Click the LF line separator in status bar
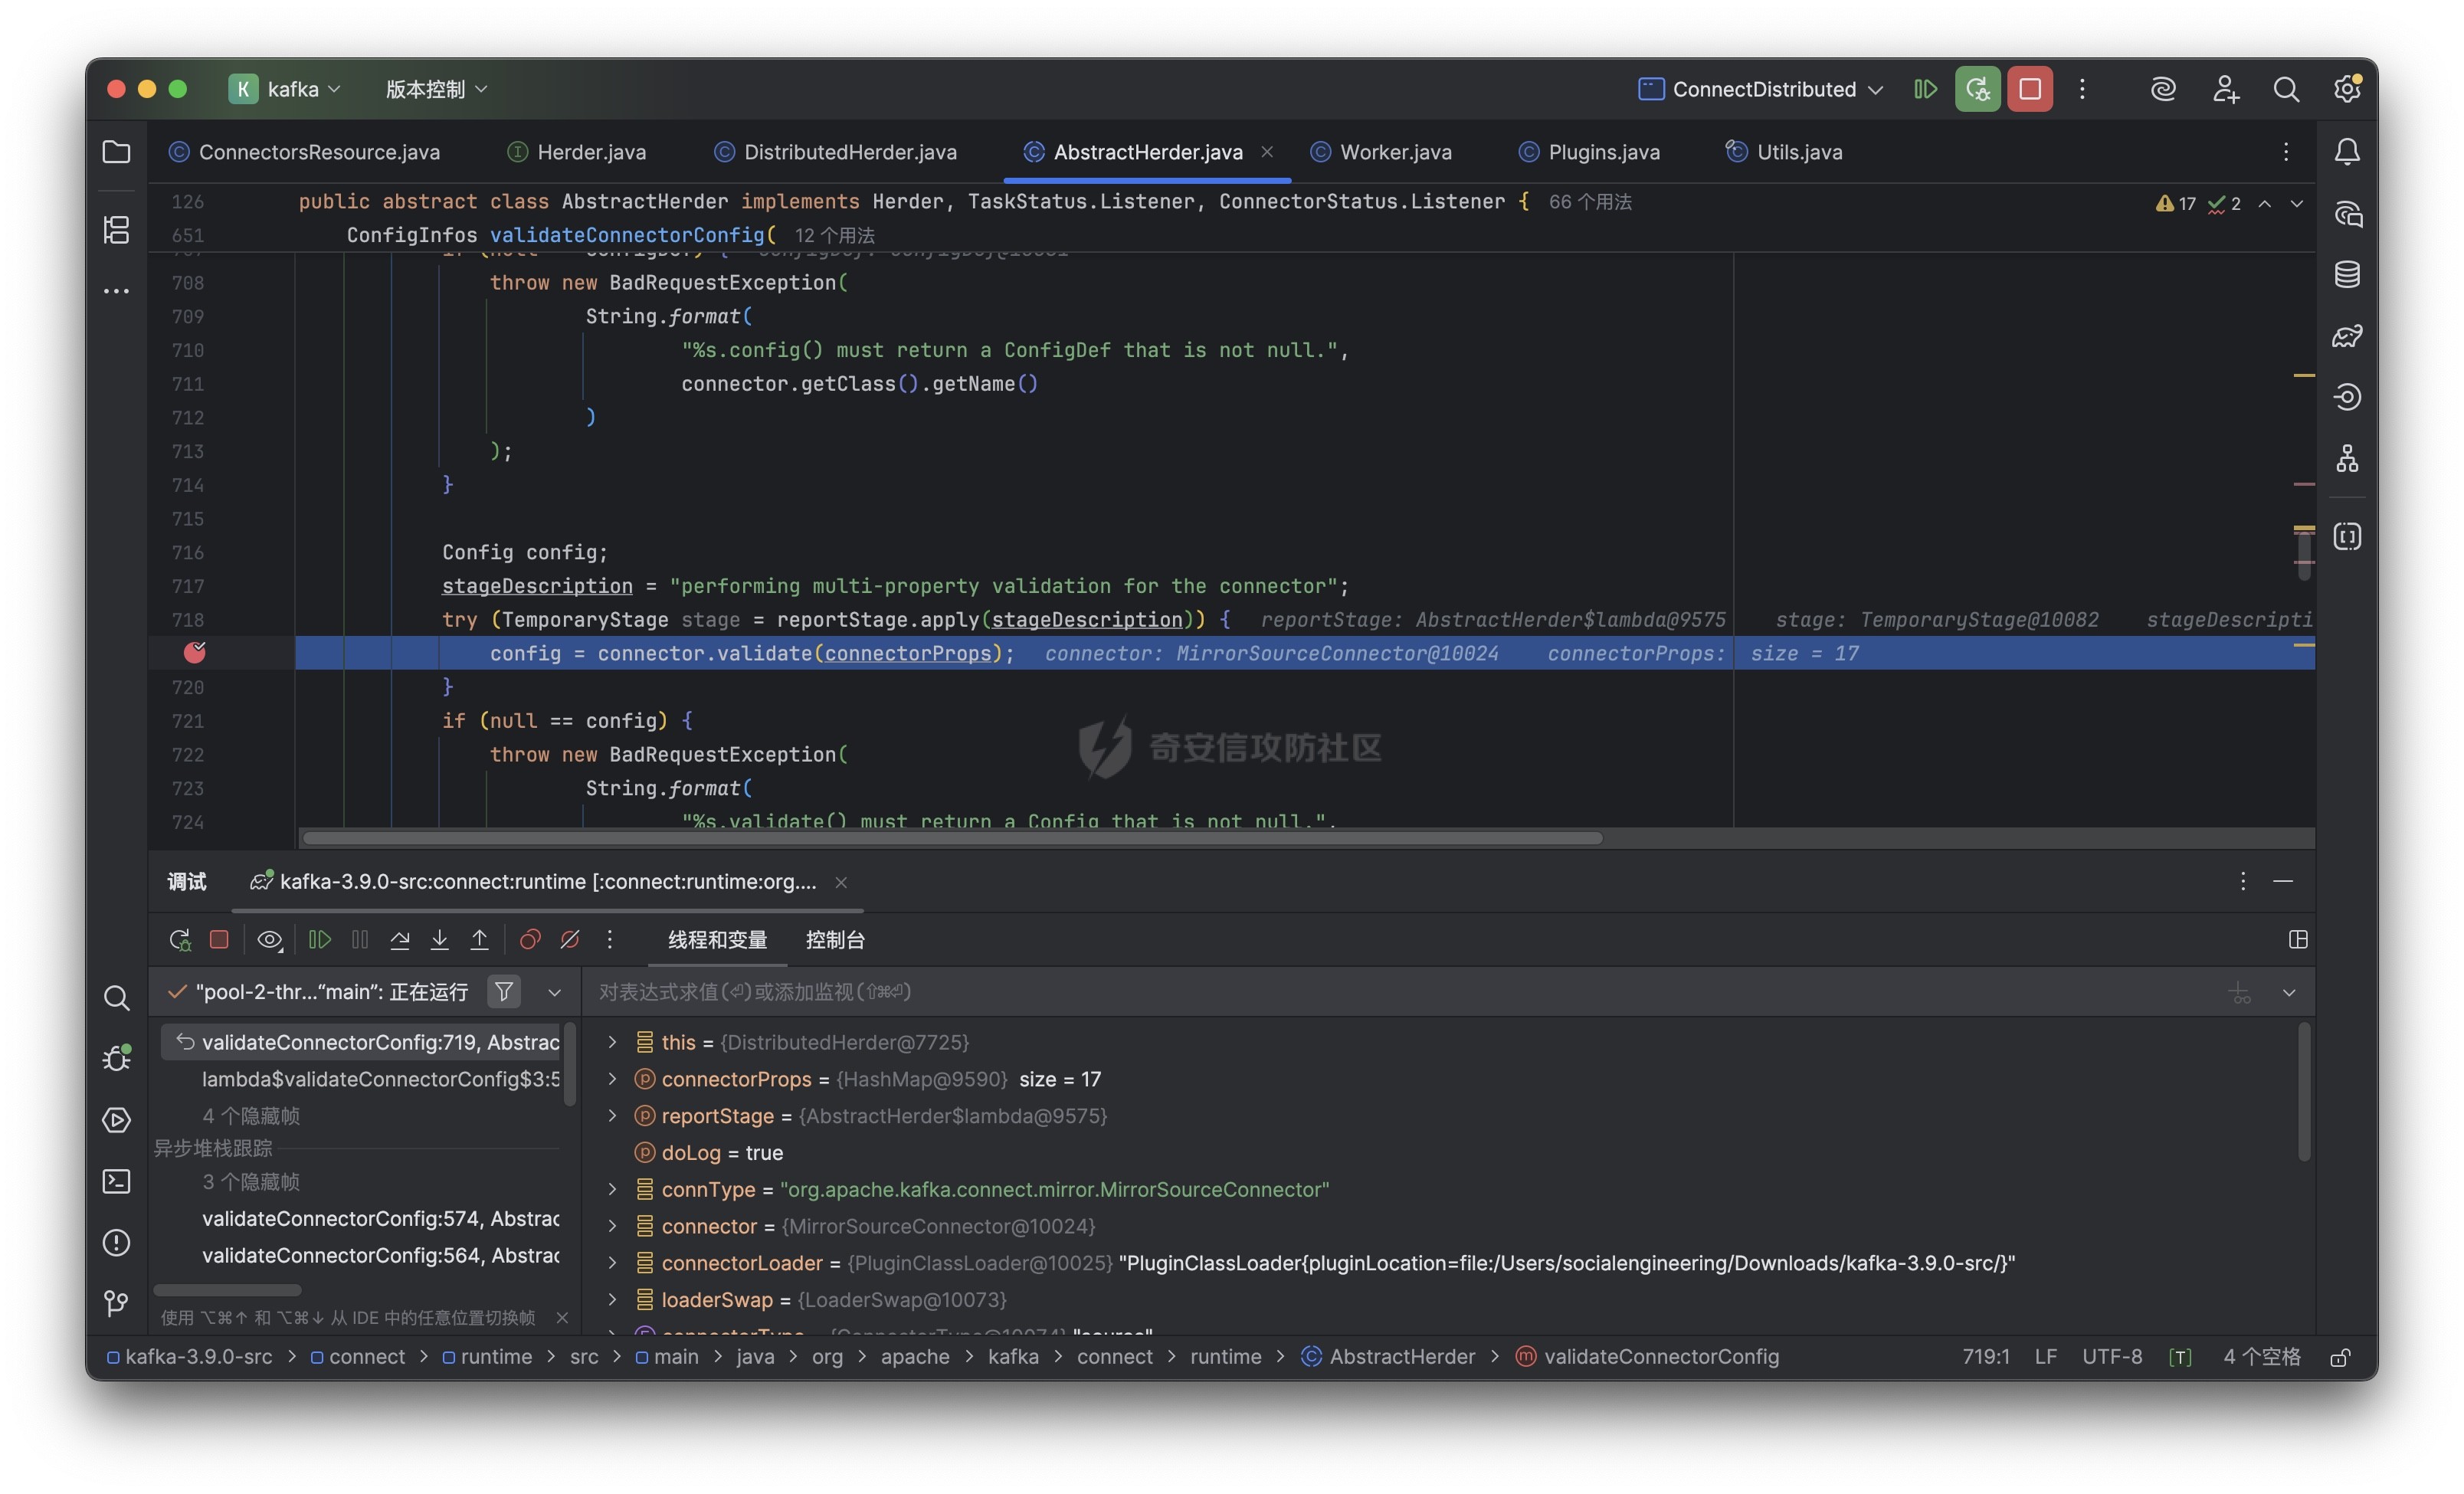 [x=2045, y=1356]
